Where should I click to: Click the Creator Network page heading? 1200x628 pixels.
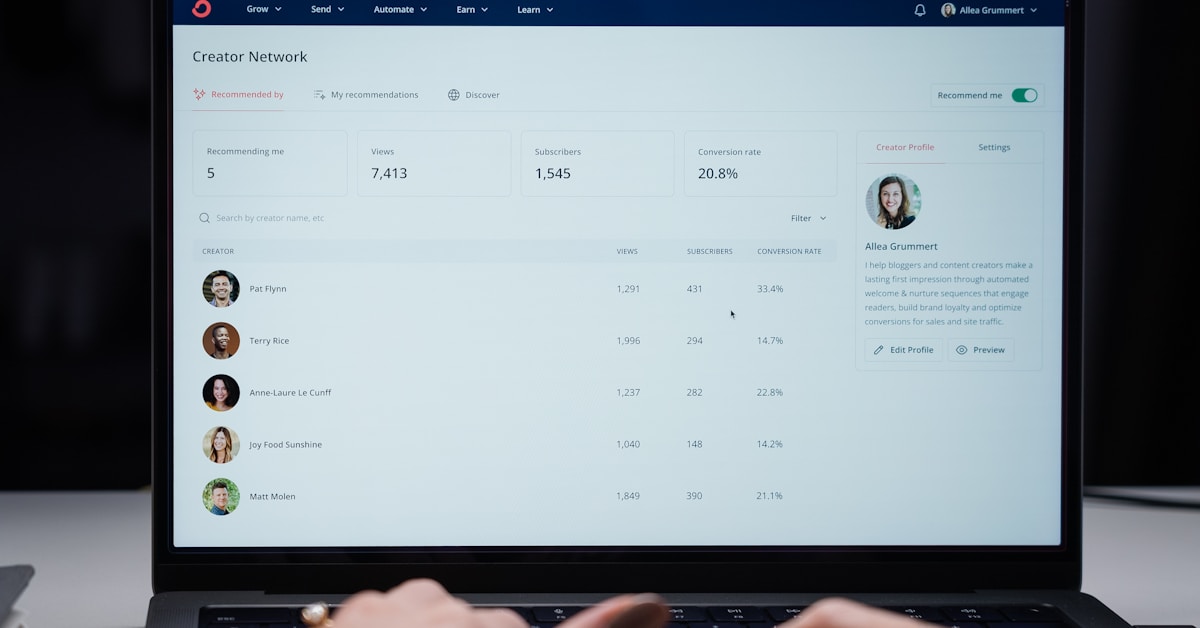pos(250,57)
